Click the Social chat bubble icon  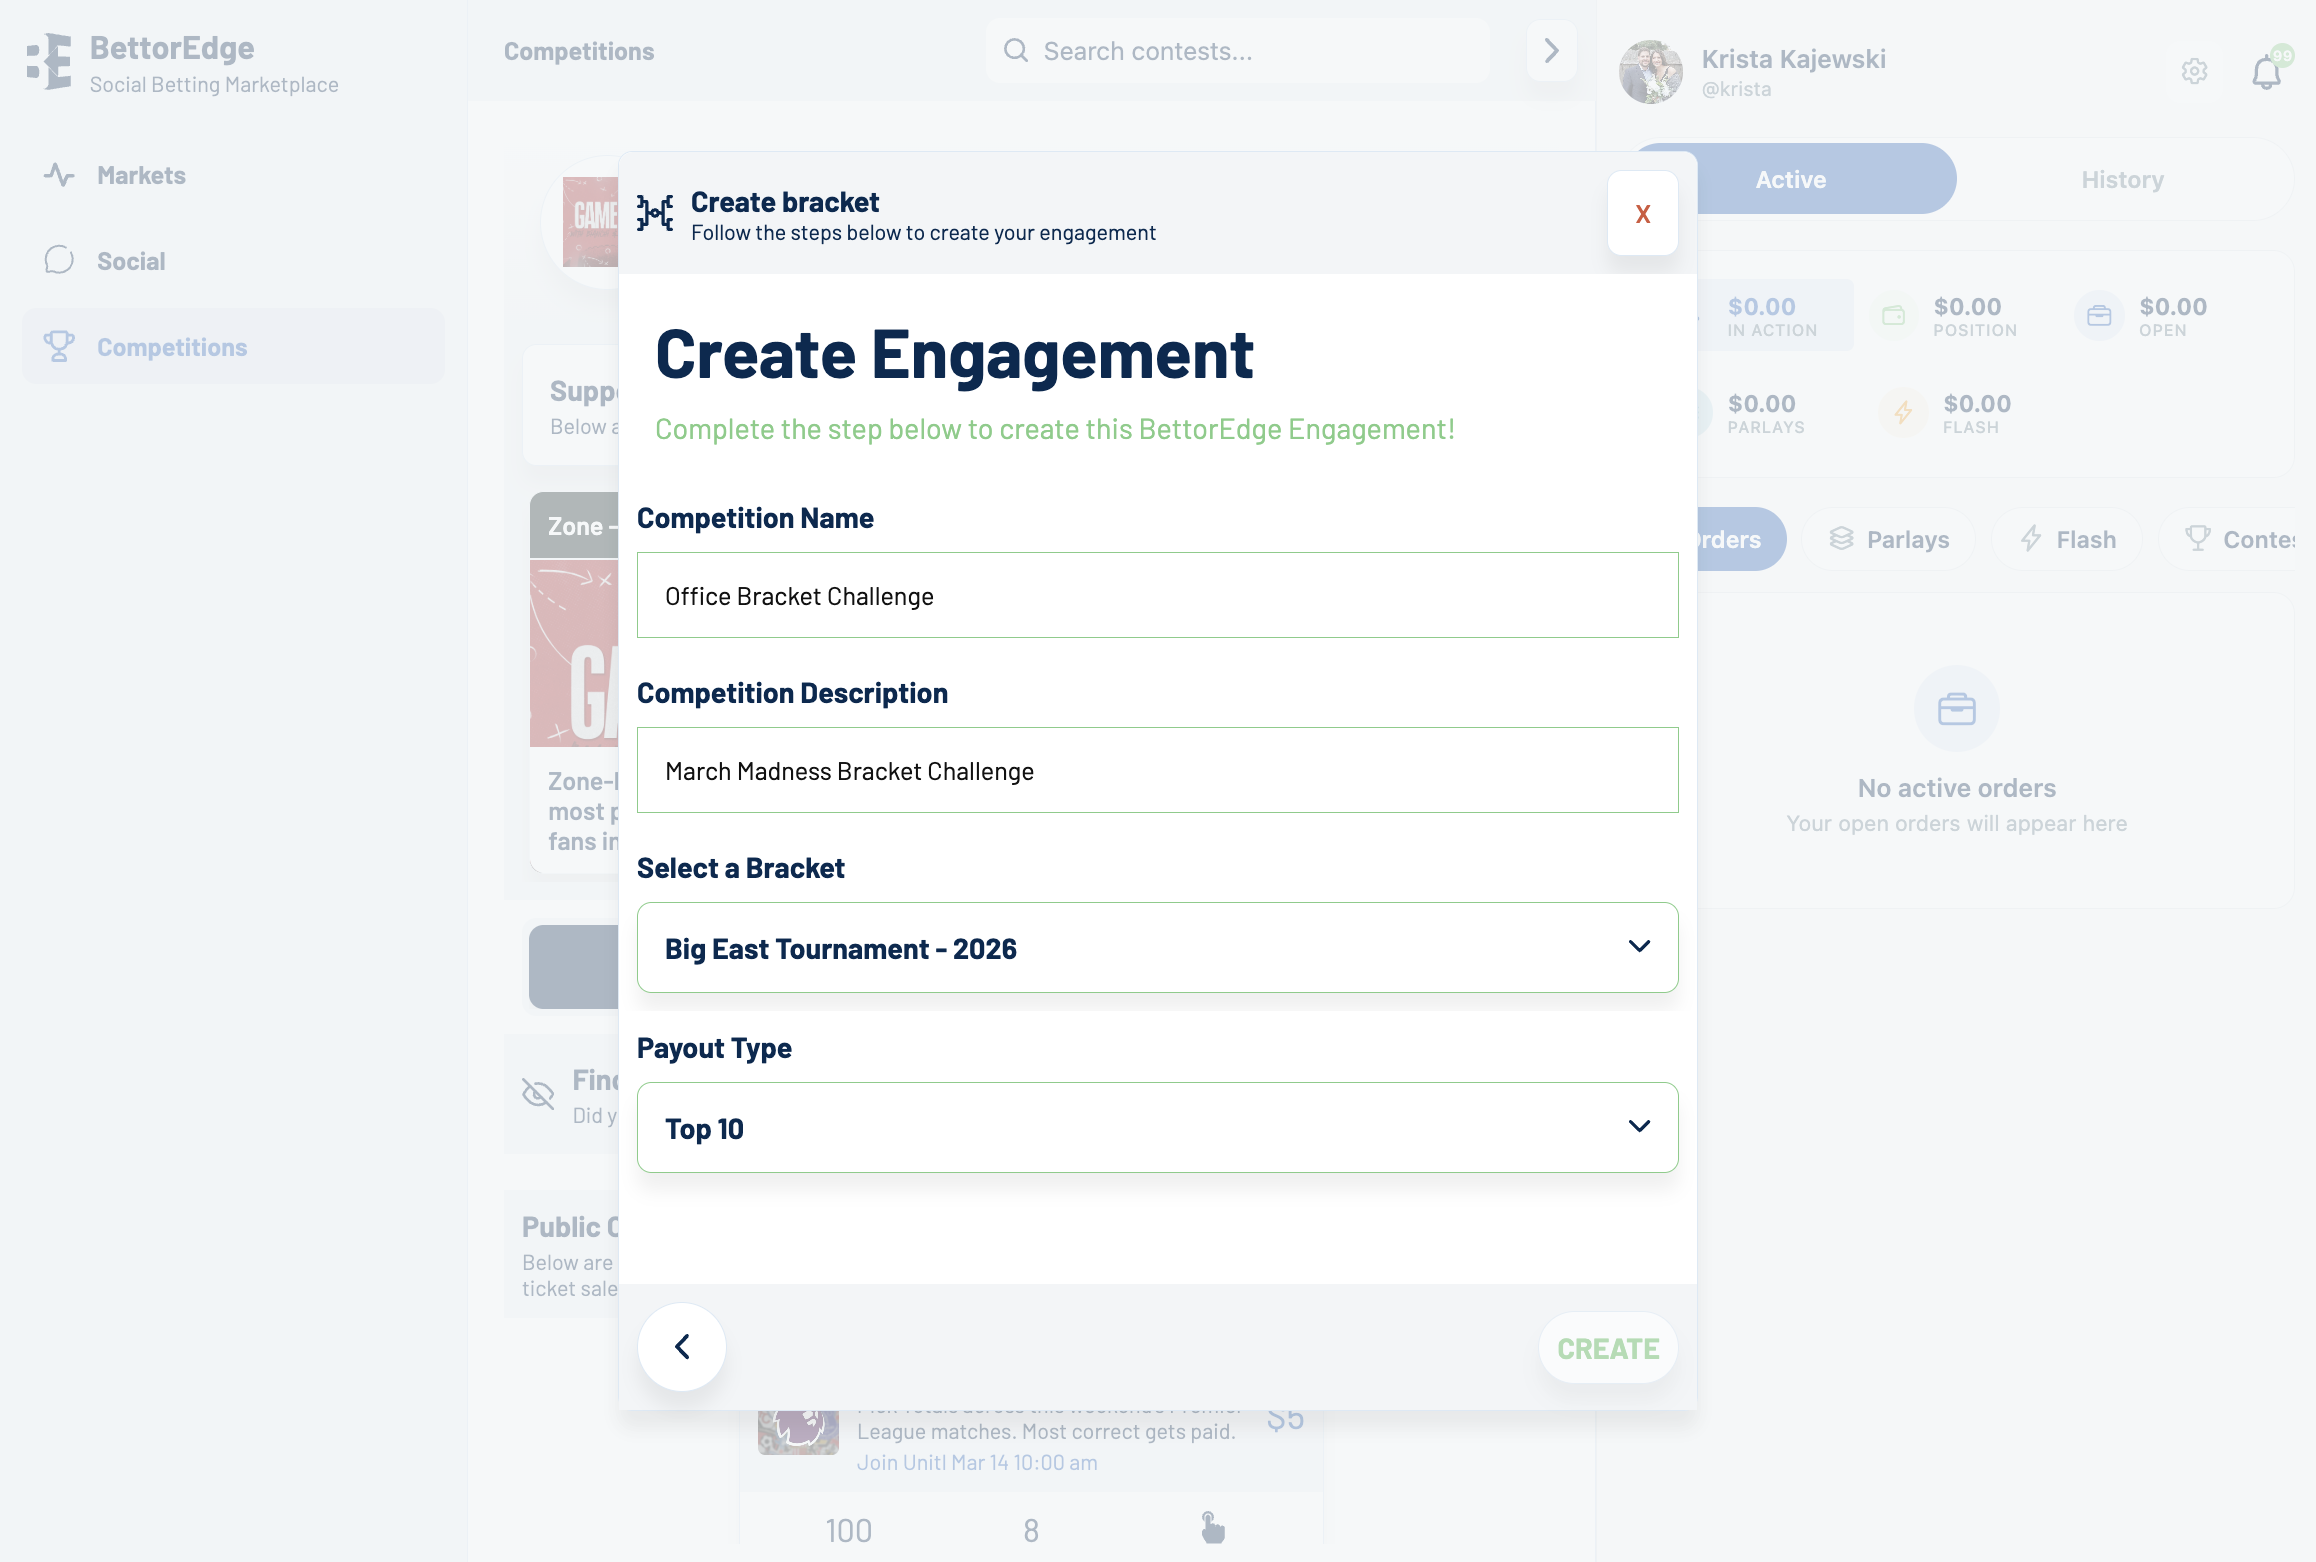click(x=59, y=261)
